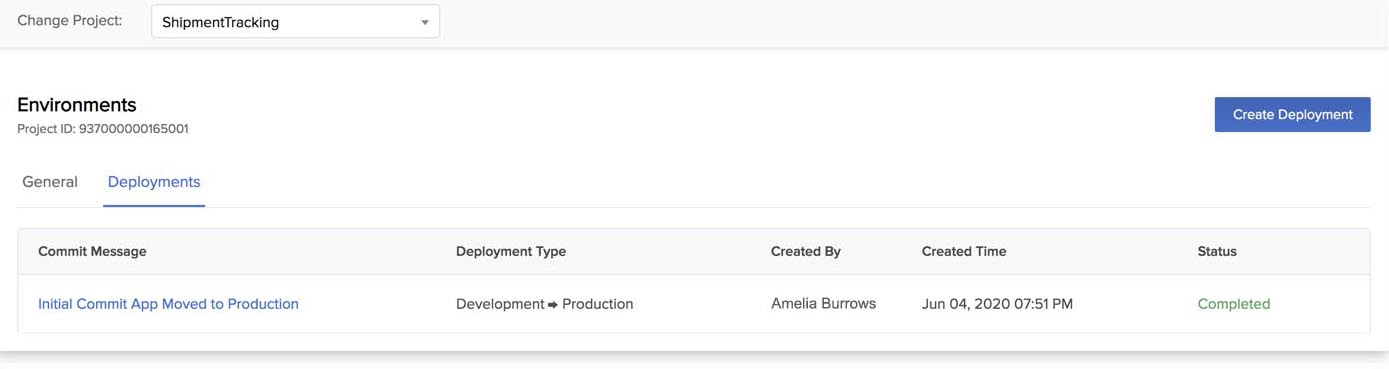
Task: Click the Amelia Burrows creator name
Action: (823, 304)
